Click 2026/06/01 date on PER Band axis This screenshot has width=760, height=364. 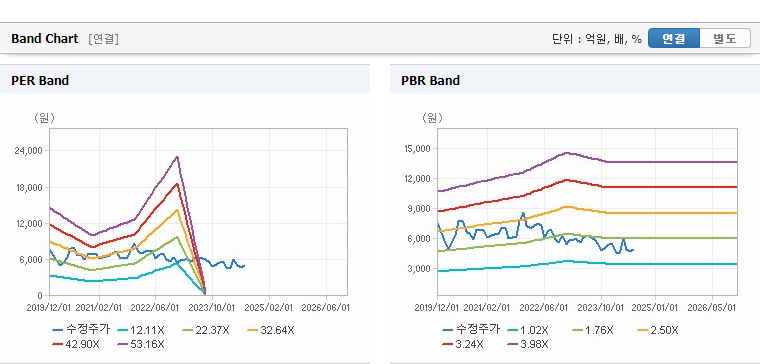click(x=325, y=308)
